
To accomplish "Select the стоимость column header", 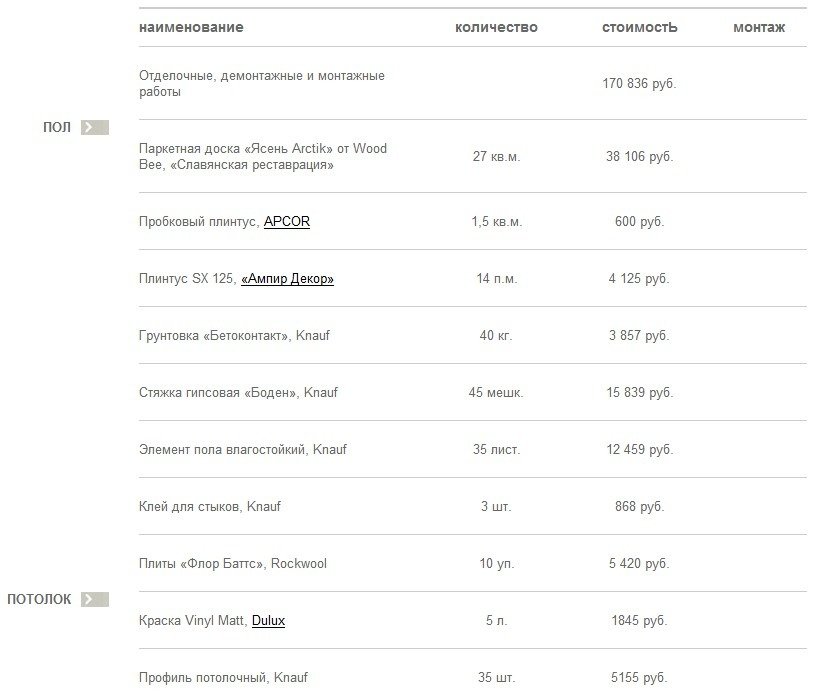I will (x=639, y=27).
